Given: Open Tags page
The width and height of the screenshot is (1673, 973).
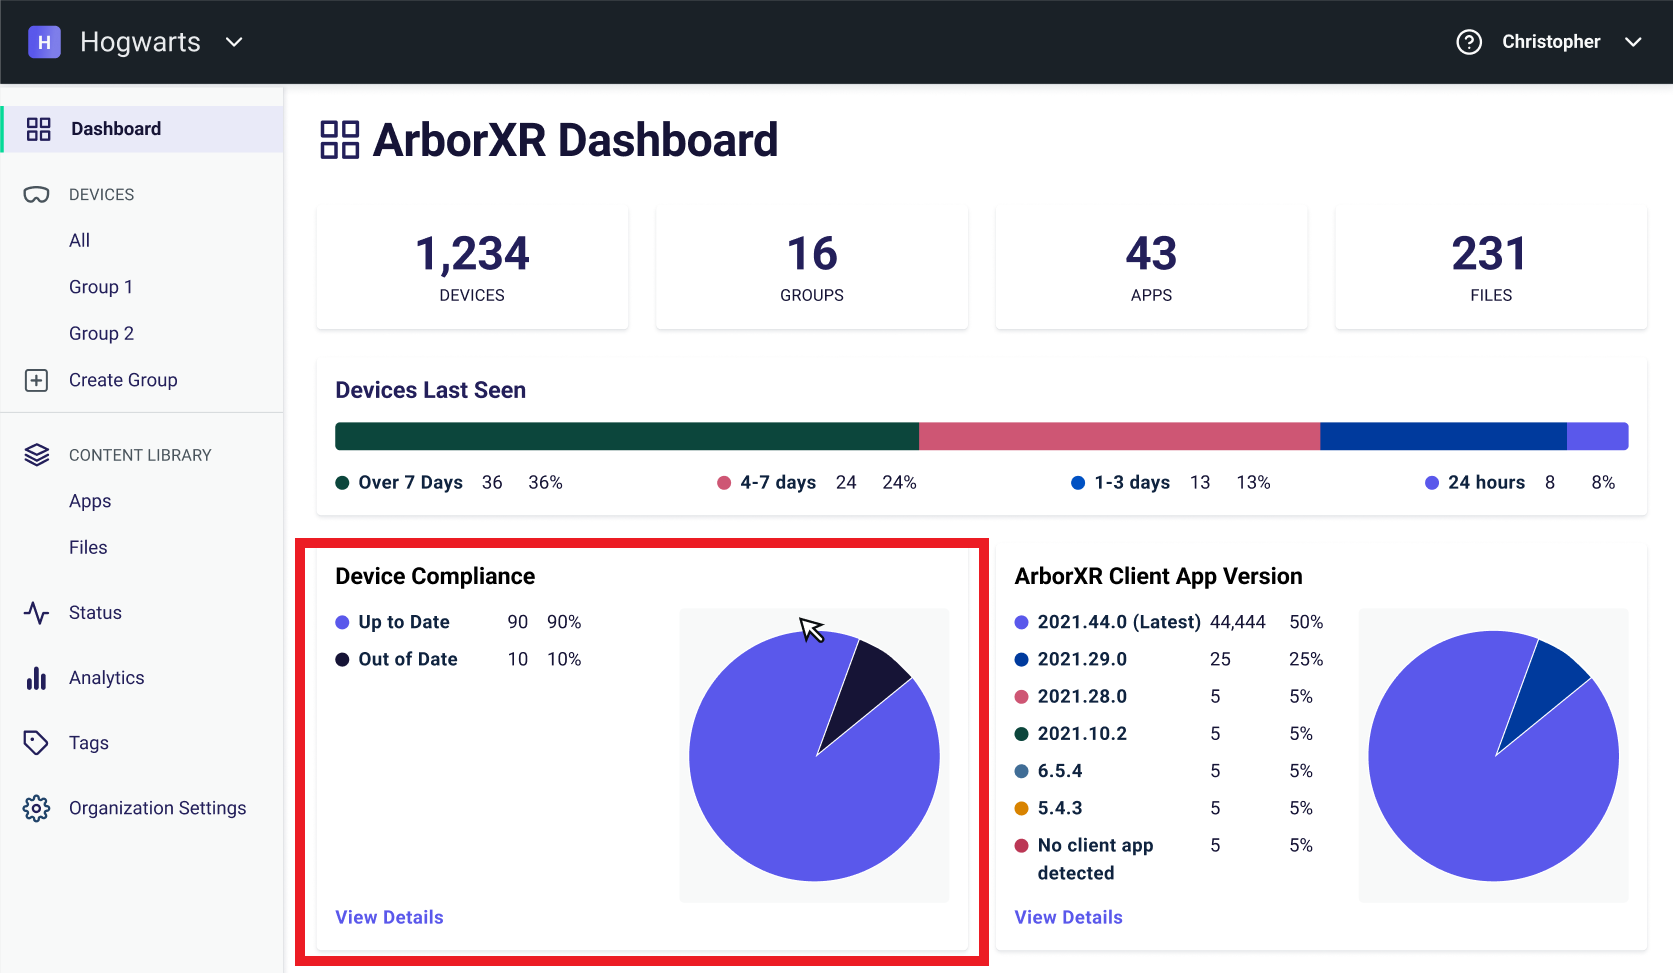Looking at the screenshot, I should click(x=89, y=743).
